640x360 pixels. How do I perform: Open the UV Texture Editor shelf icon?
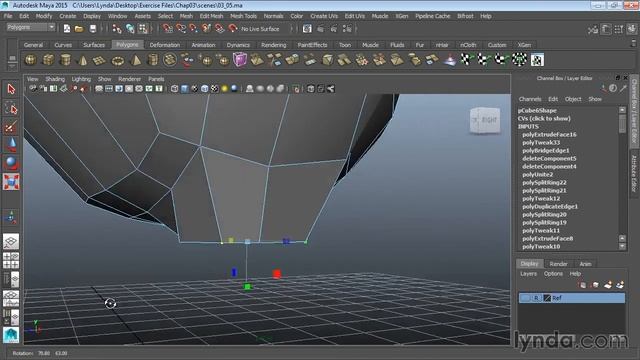coord(537,60)
